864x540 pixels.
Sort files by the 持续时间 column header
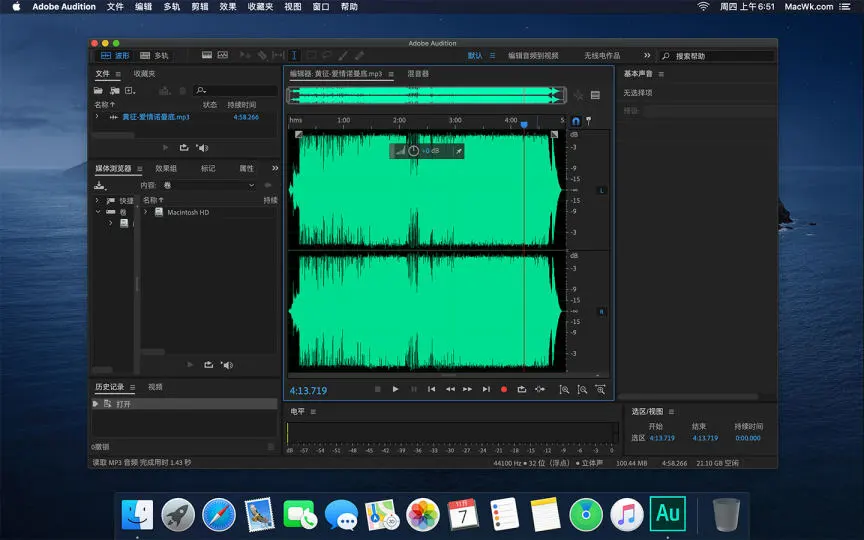pyautogui.click(x=241, y=104)
